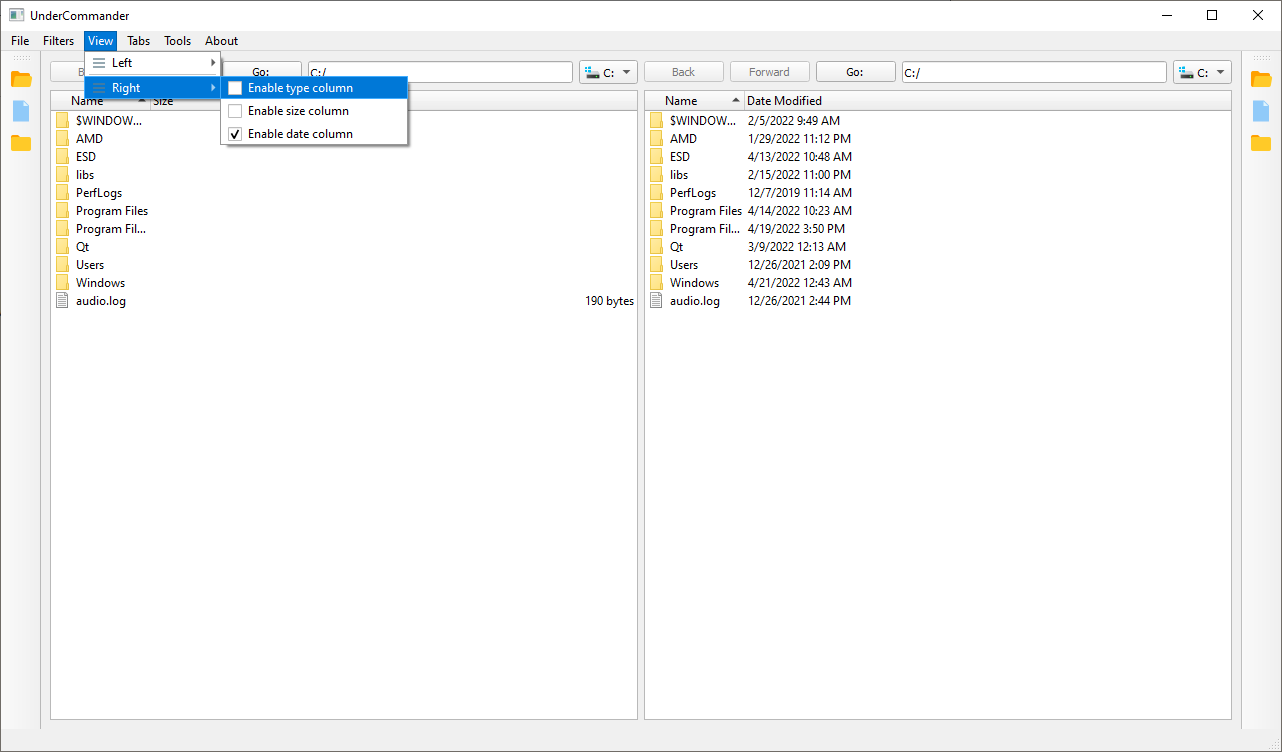Image resolution: width=1282 pixels, height=752 pixels.
Task: Click the Windows folder icon in the right pane
Action: [657, 282]
